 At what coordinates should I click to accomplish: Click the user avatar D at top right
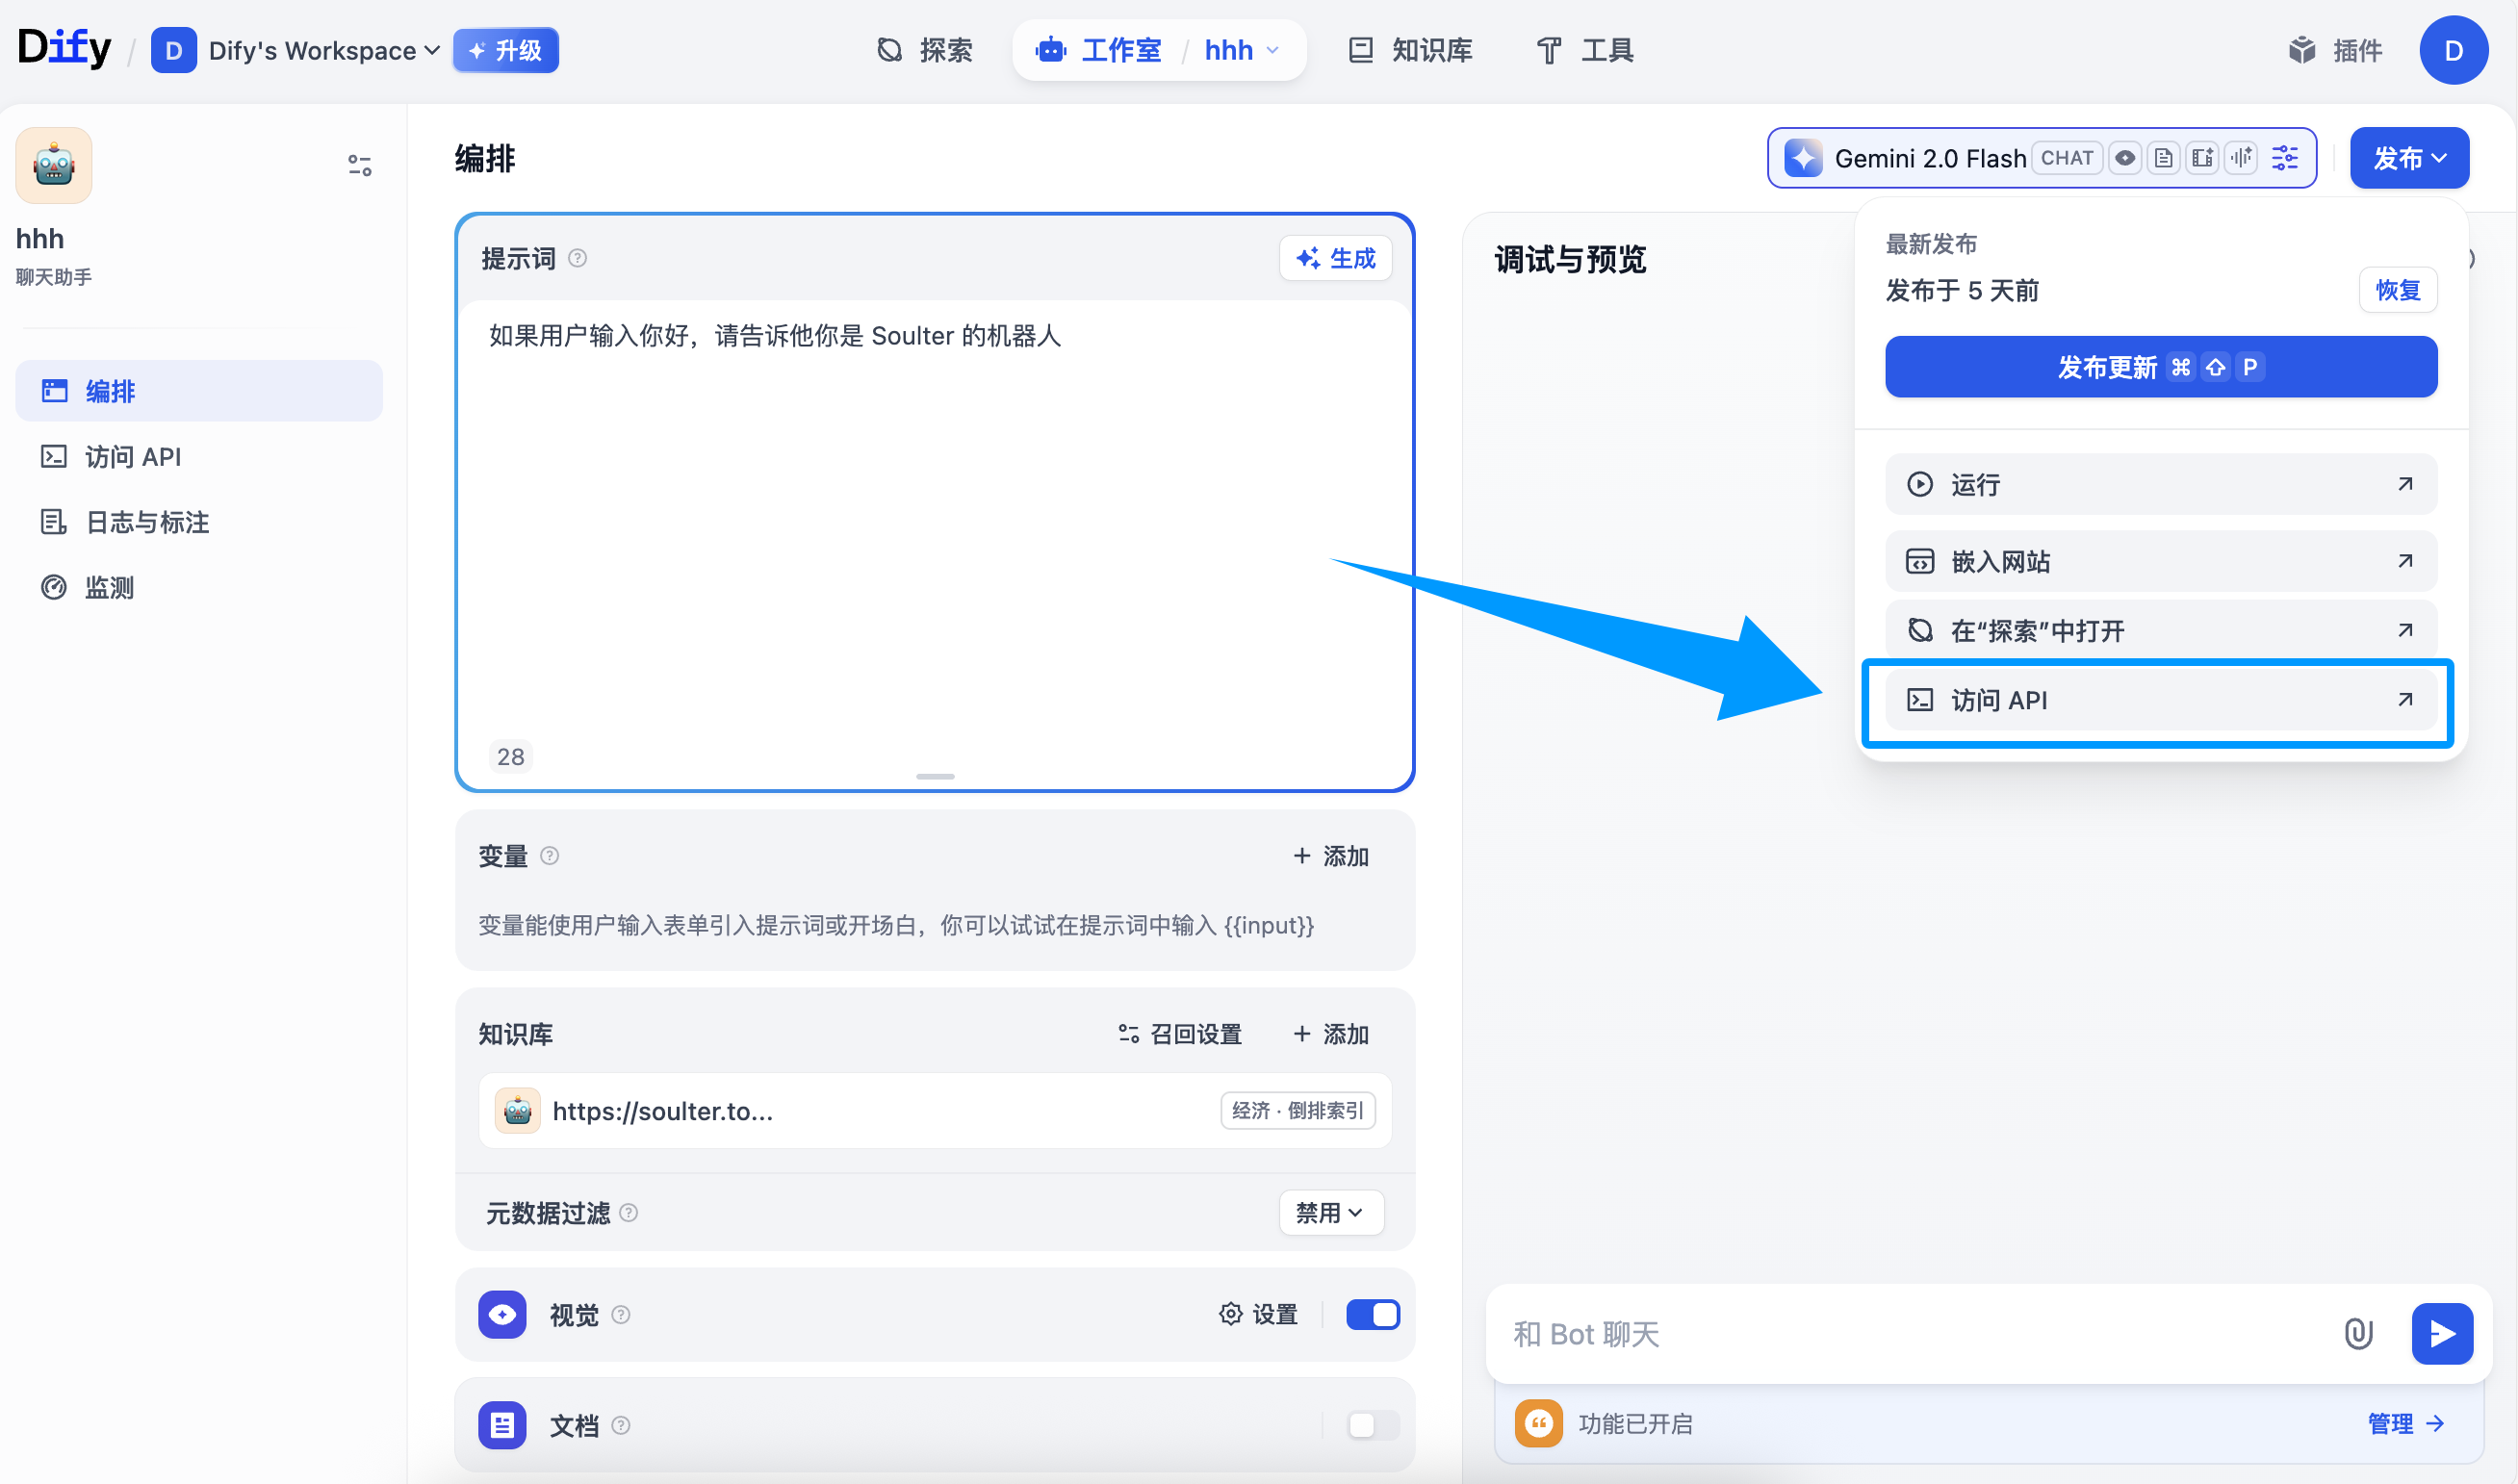(x=2453, y=50)
